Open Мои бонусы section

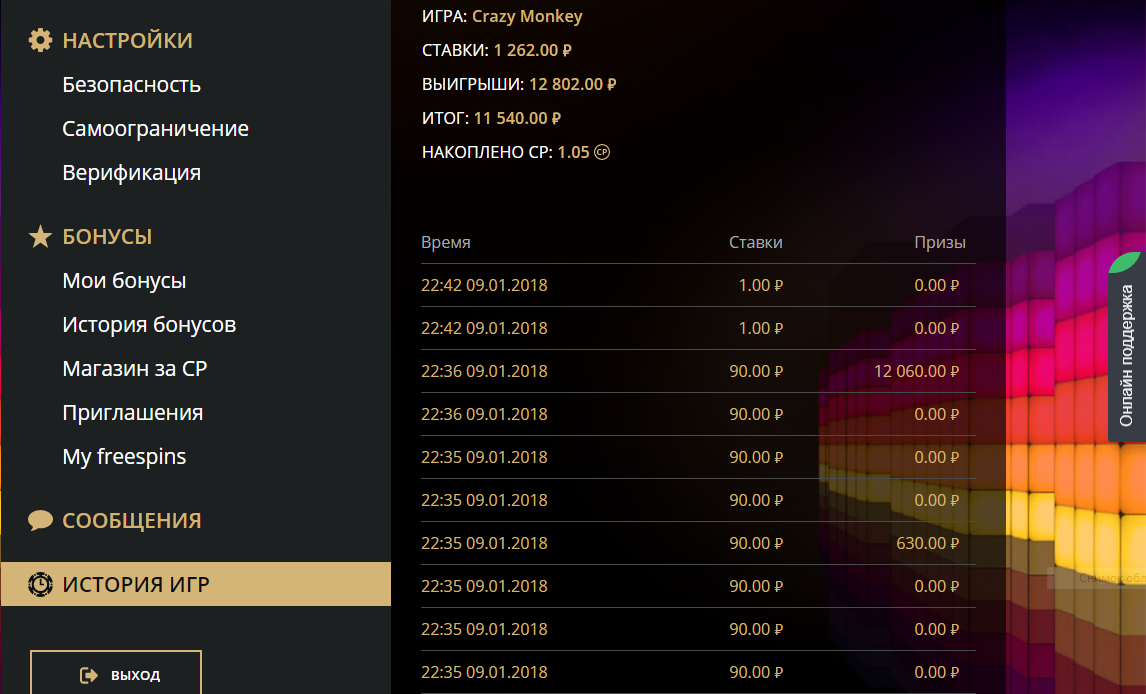pyautogui.click(x=124, y=281)
